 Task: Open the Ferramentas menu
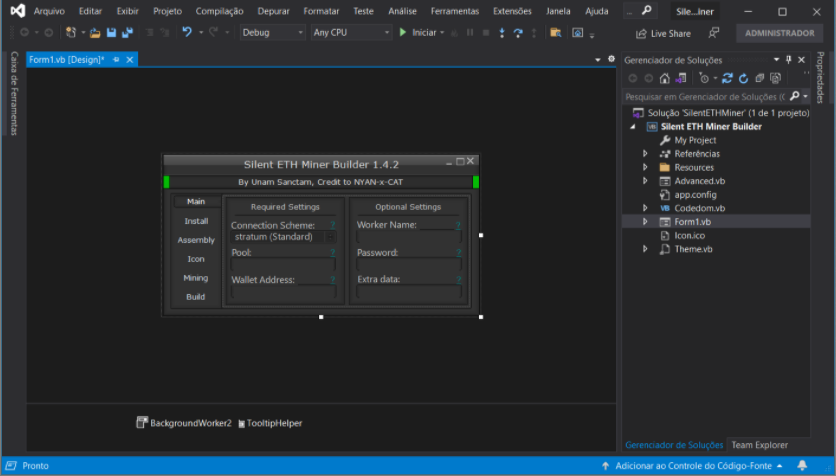pyautogui.click(x=455, y=11)
